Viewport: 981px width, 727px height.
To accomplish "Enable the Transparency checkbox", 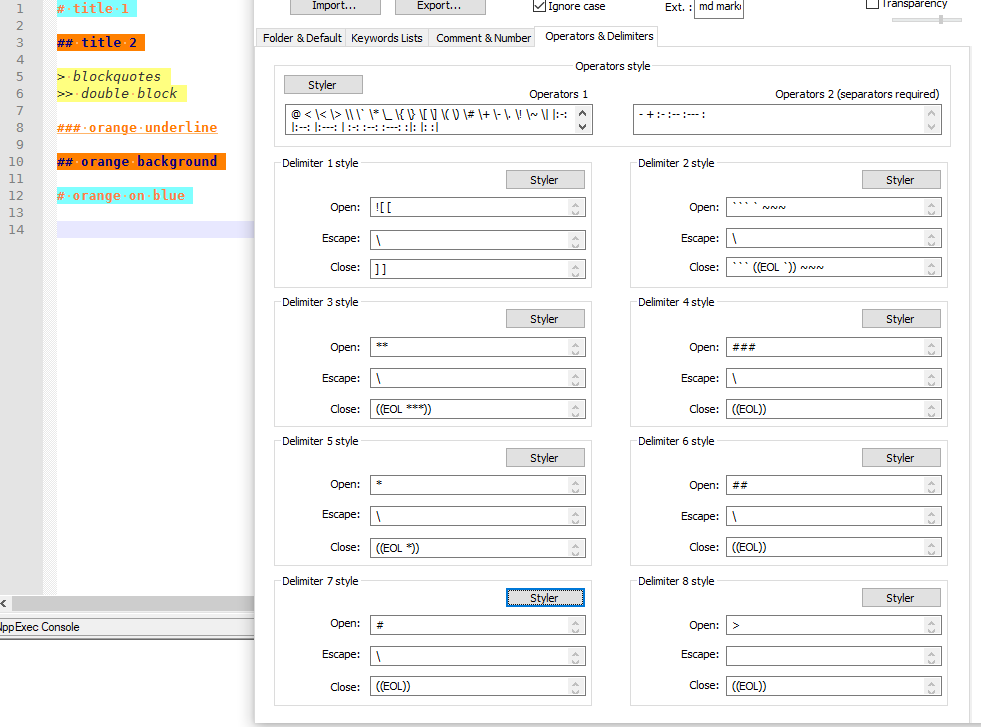I will pyautogui.click(x=872, y=4).
